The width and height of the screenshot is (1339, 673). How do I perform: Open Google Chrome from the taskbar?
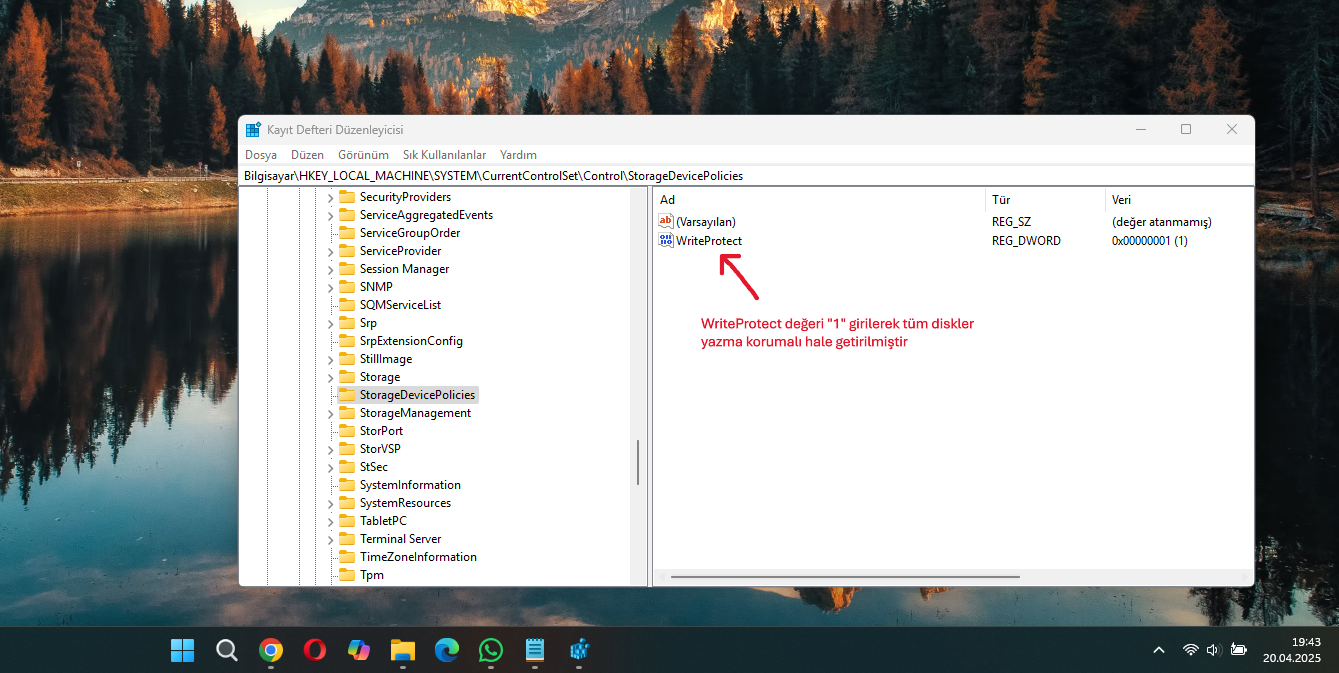270,651
